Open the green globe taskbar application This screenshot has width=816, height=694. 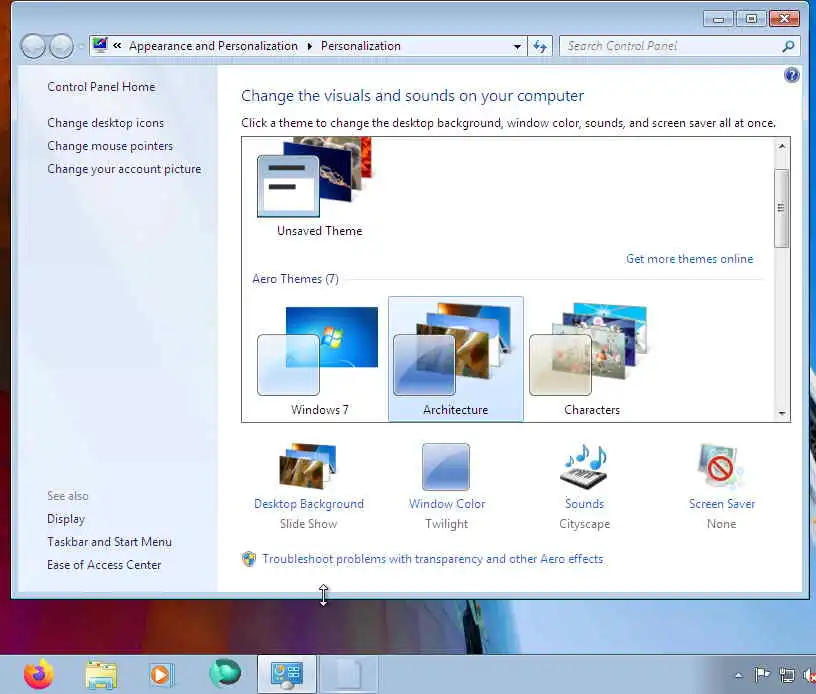[x=225, y=674]
